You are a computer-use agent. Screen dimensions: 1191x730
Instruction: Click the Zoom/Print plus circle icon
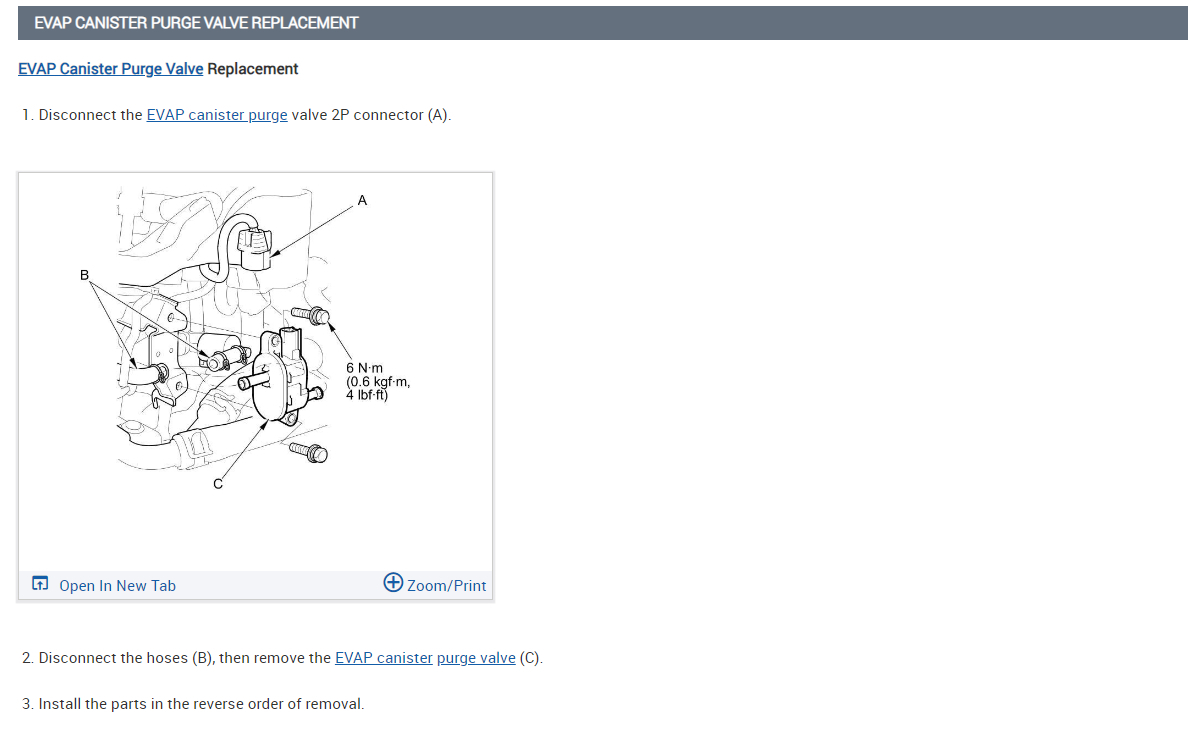393,583
